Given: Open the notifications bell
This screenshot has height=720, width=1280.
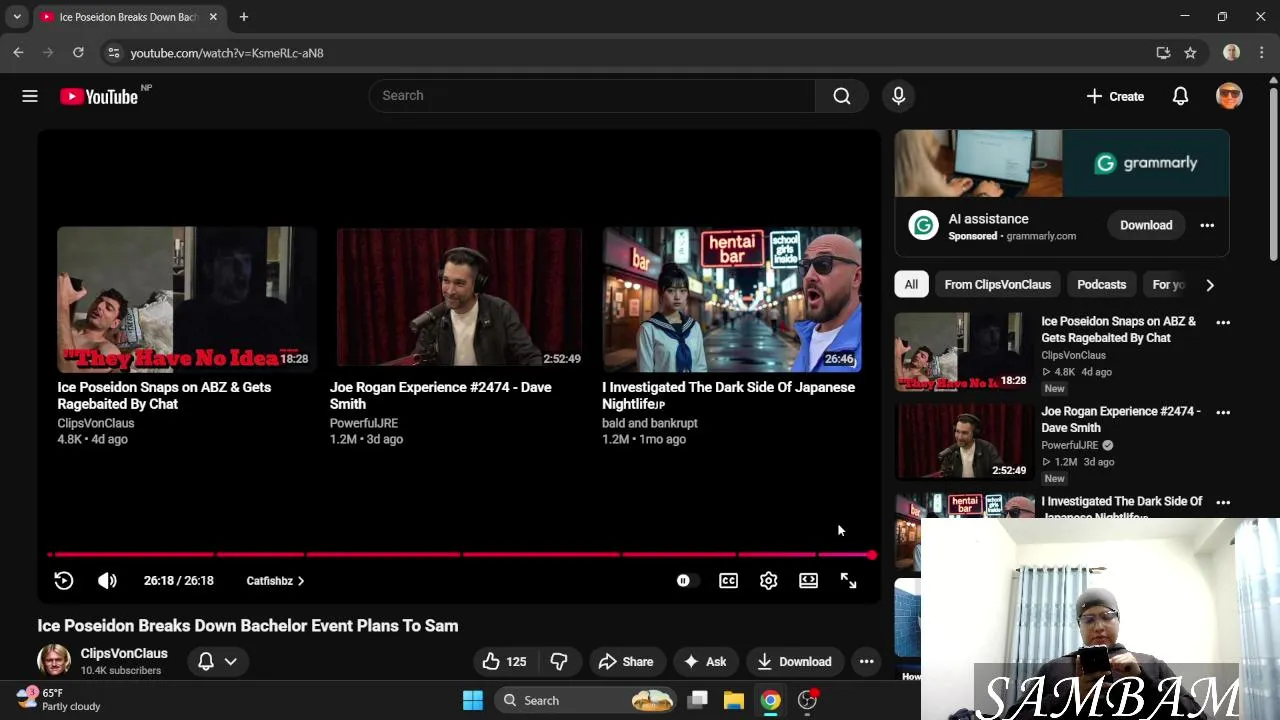Looking at the screenshot, I should [1180, 96].
